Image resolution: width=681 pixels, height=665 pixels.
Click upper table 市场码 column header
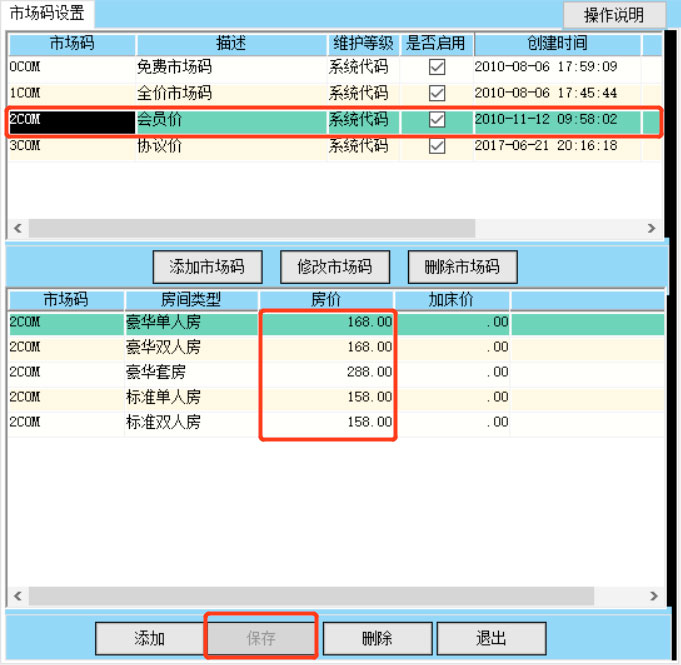click(x=72, y=43)
